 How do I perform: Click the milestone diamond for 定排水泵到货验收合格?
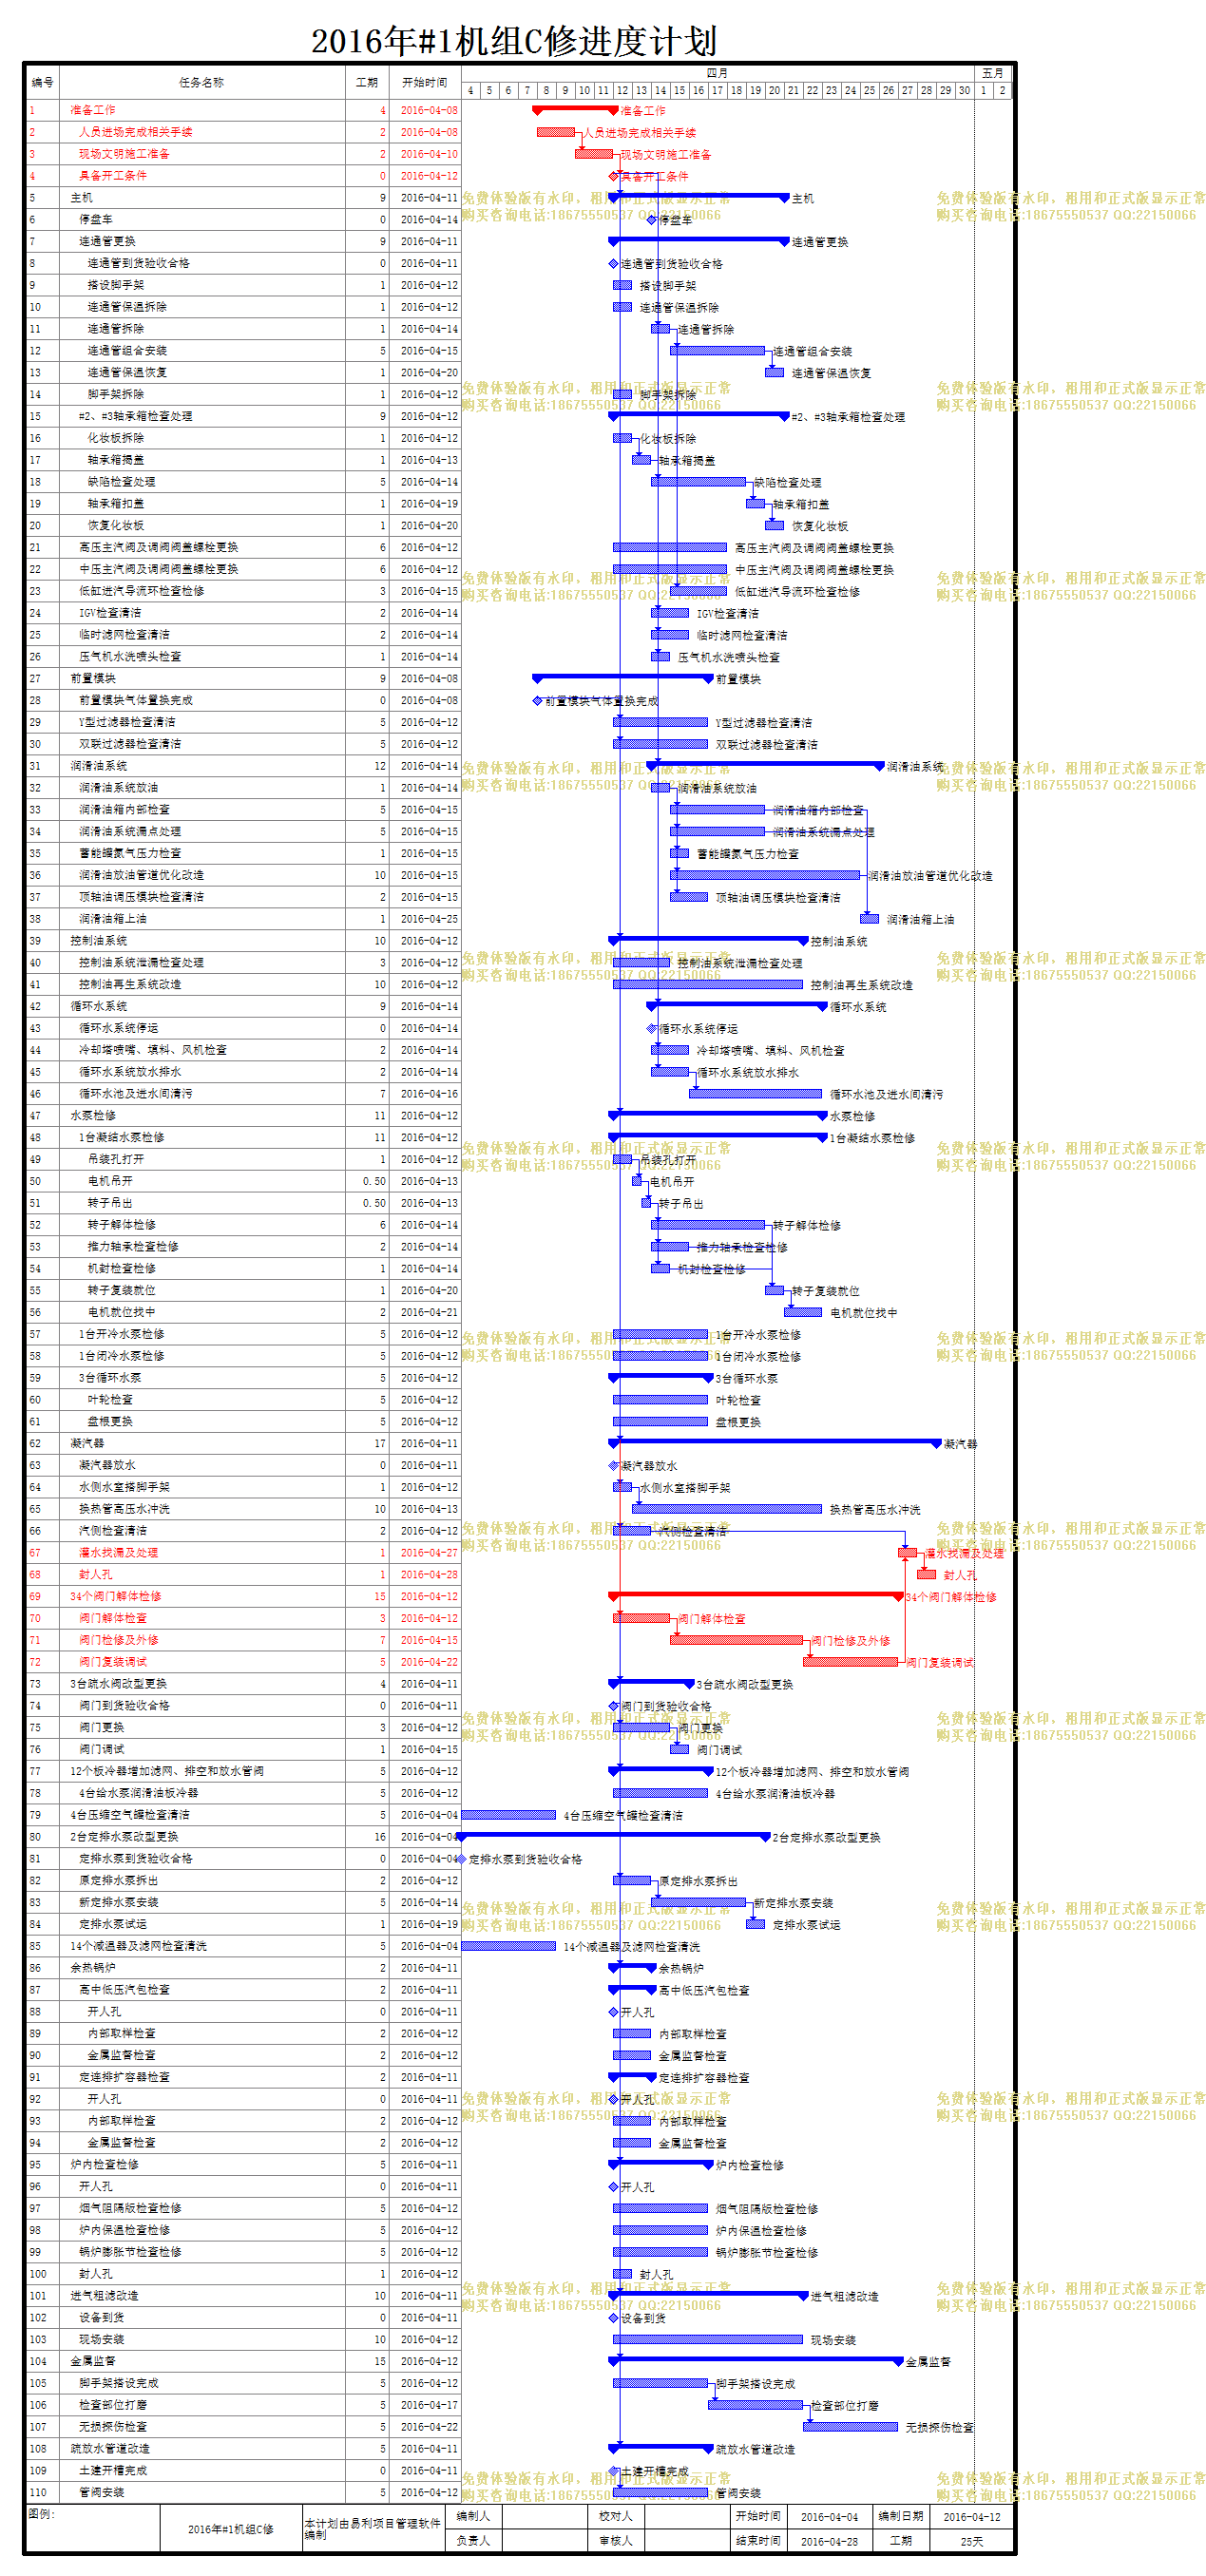point(461,1859)
